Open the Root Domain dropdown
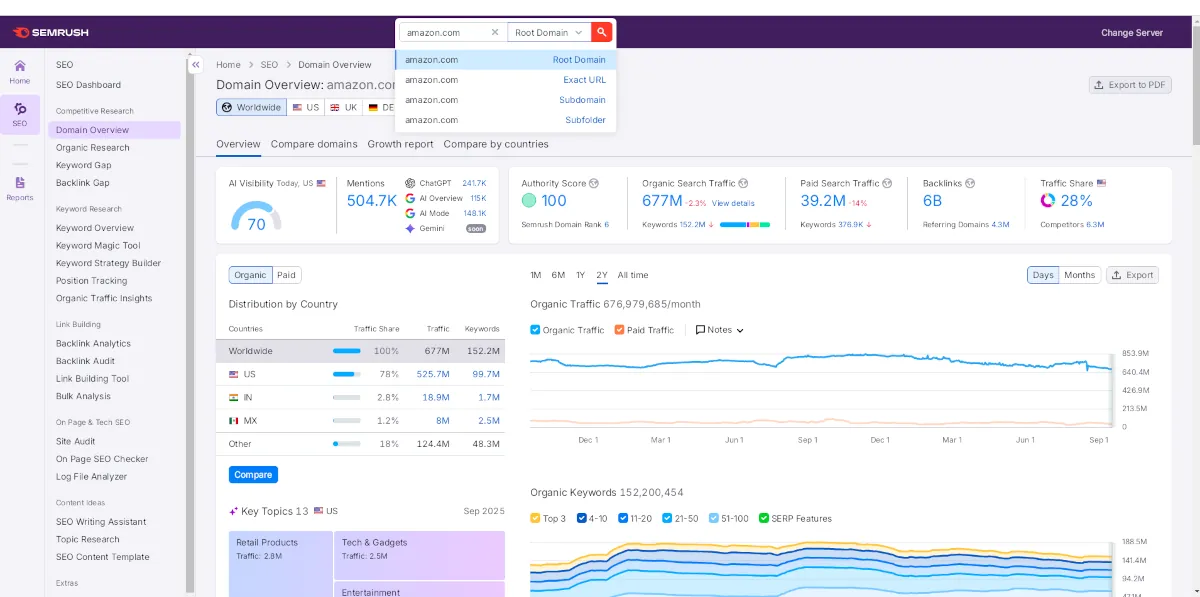Viewport: 1200px width, 597px height. pos(548,32)
